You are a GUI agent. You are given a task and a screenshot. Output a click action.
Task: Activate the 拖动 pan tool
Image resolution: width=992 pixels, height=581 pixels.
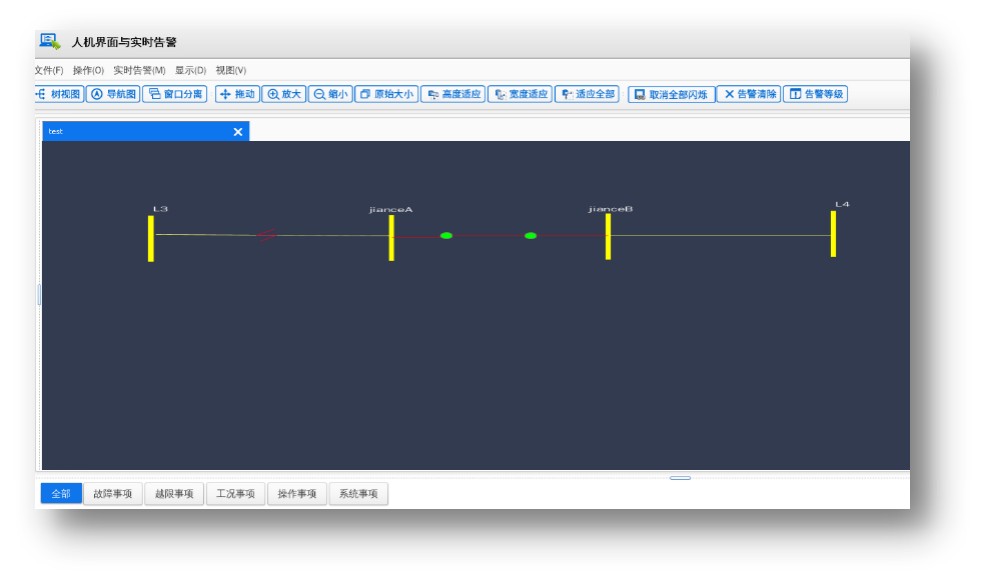237,94
